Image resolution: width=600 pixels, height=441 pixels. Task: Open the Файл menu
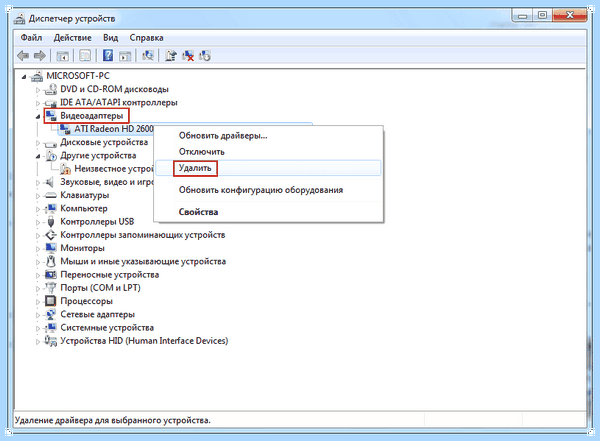click(31, 38)
